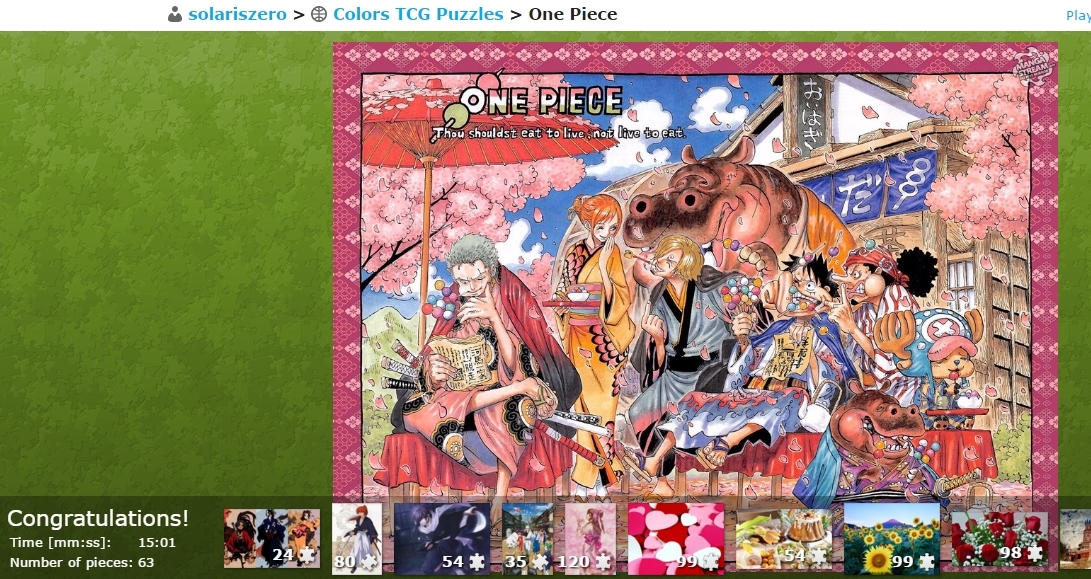Click the puzzle piece icon on sunflower thumbnail
The width and height of the screenshot is (1091, 579).
927,561
